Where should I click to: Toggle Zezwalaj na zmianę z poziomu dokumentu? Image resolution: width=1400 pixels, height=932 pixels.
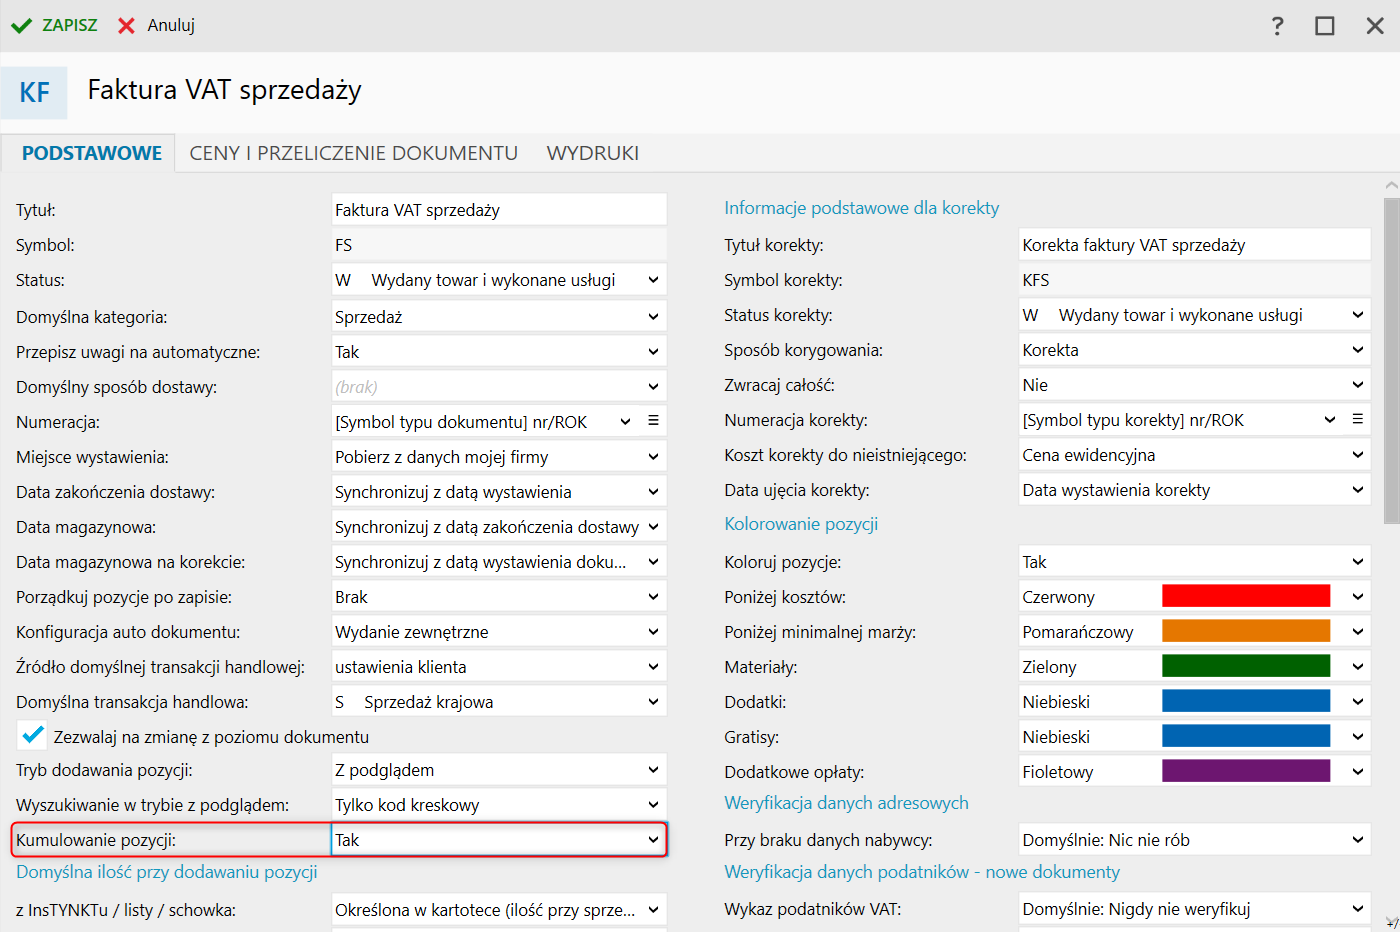pos(32,736)
